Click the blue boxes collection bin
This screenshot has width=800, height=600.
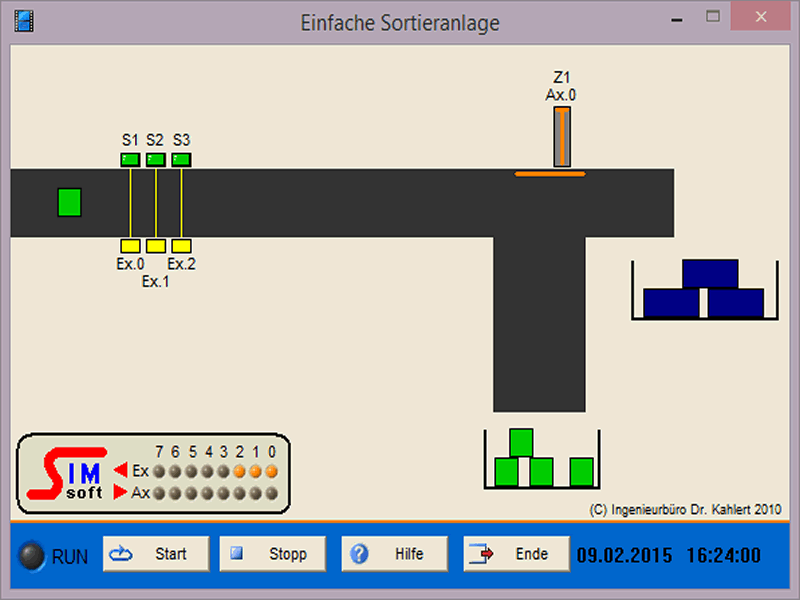704,290
